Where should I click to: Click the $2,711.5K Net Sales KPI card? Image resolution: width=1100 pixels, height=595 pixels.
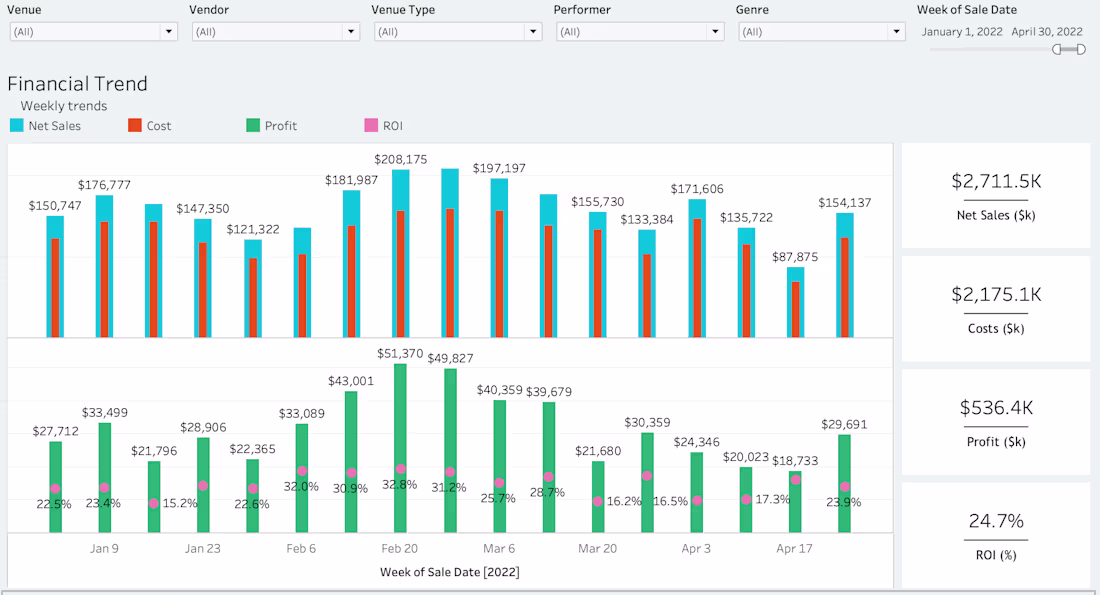(995, 196)
